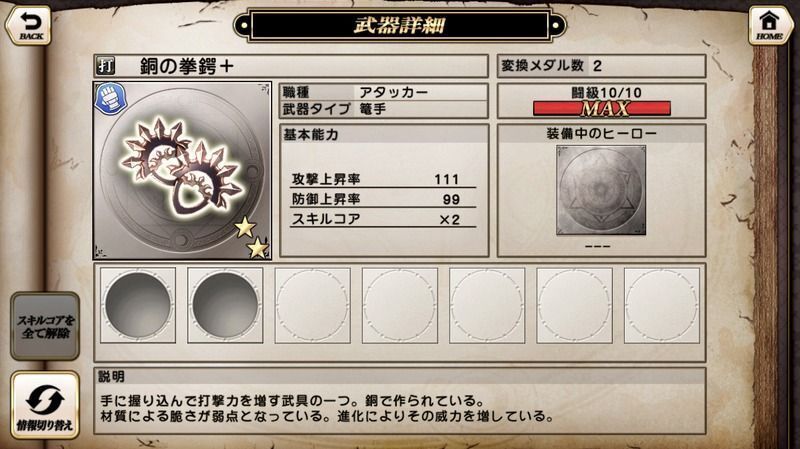Select the sixth empty skill core slot

tap(574, 305)
